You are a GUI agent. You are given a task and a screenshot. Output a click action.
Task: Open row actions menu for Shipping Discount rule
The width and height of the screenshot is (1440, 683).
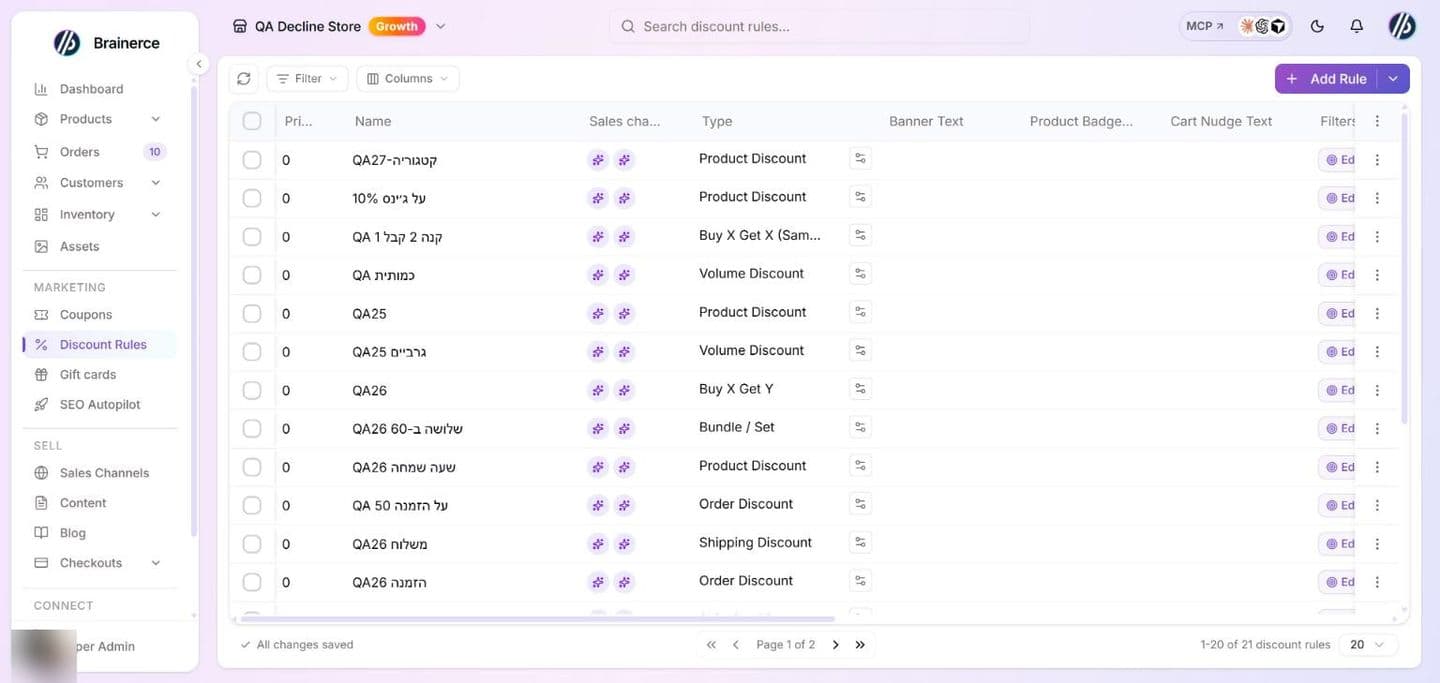1377,544
